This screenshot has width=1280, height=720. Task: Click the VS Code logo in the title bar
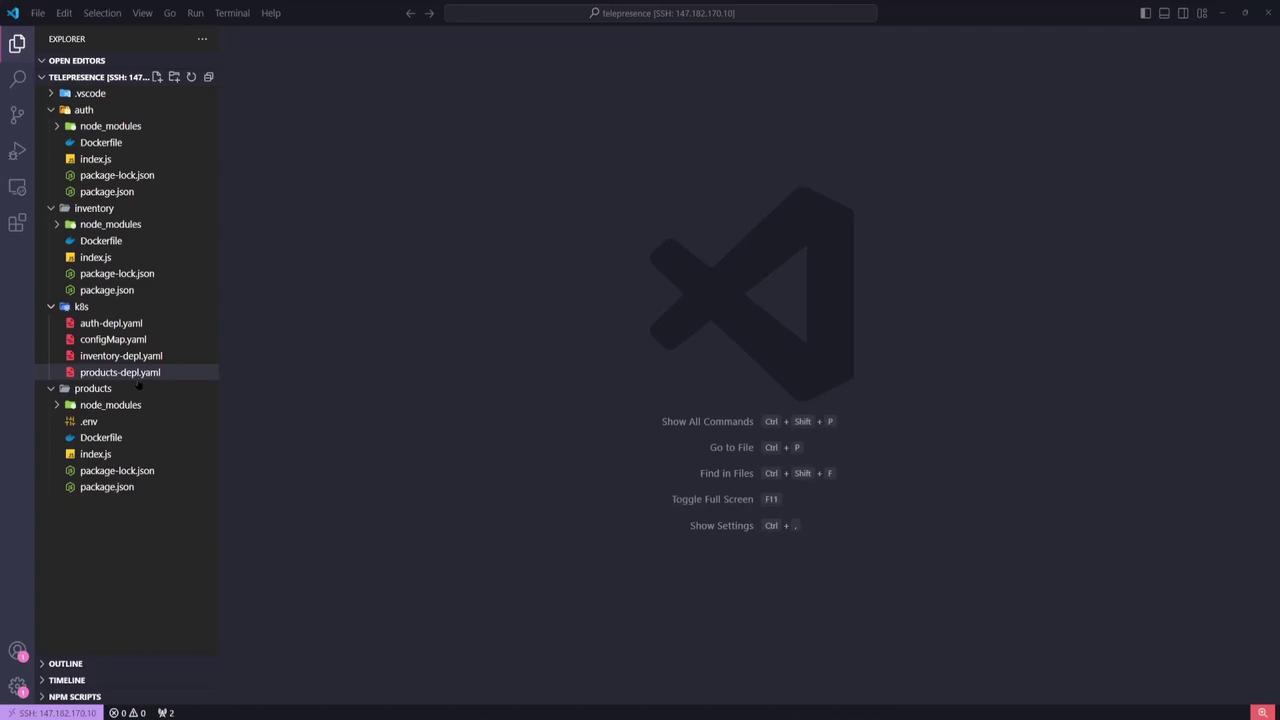coord(13,13)
